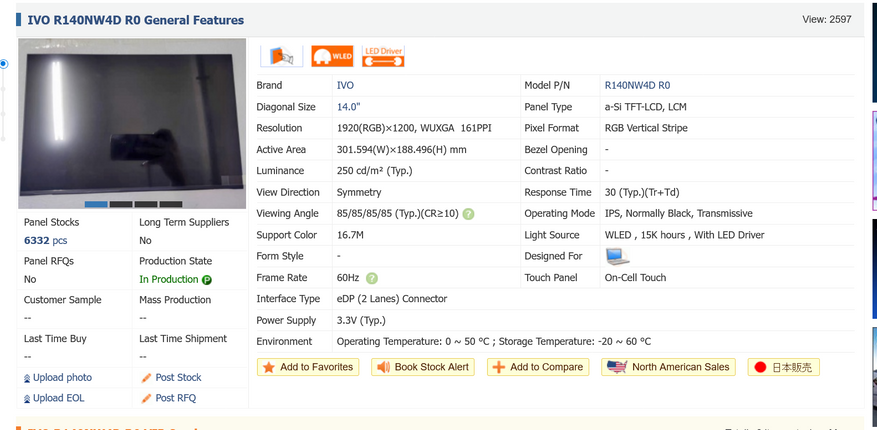Open the Viewing Angle help icon
This screenshot has height=430, width=877.
[468, 214]
